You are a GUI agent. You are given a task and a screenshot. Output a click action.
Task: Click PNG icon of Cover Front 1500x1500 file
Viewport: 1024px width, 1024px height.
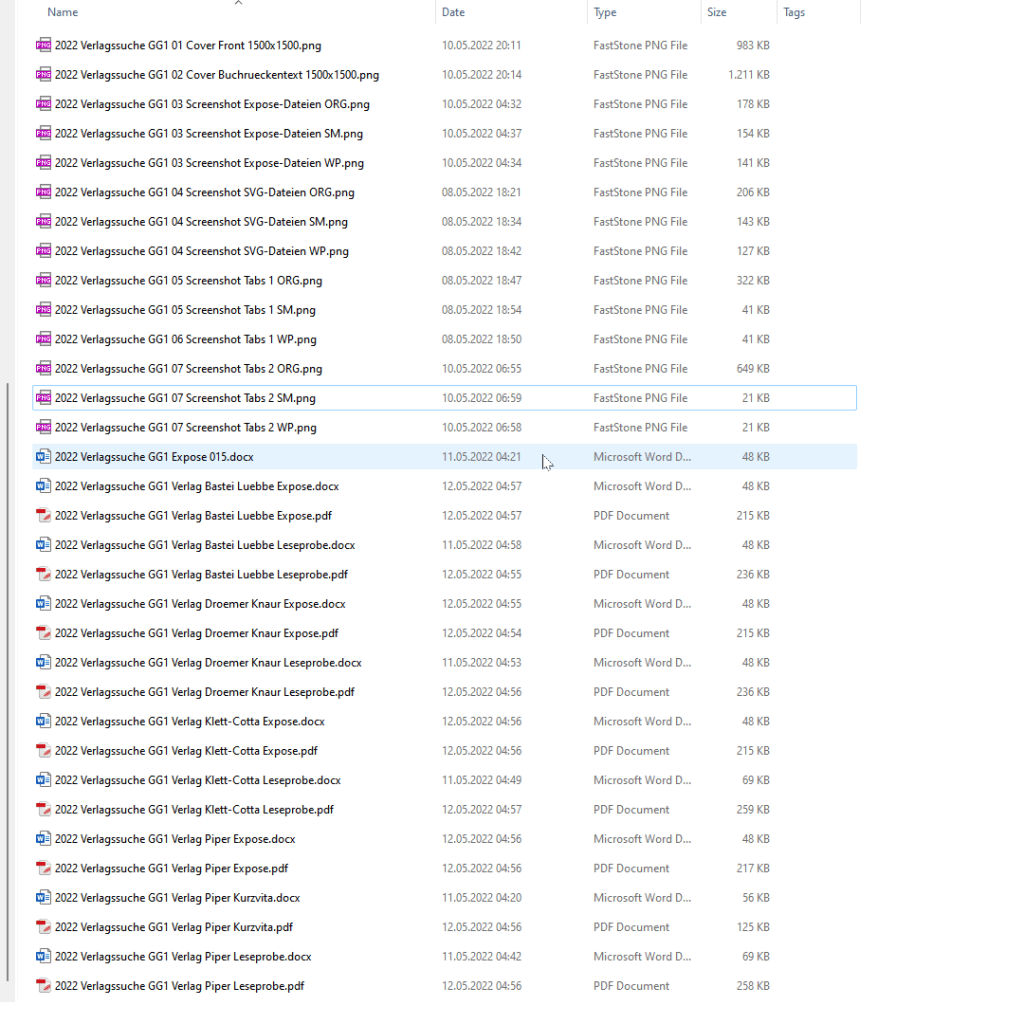tap(43, 45)
